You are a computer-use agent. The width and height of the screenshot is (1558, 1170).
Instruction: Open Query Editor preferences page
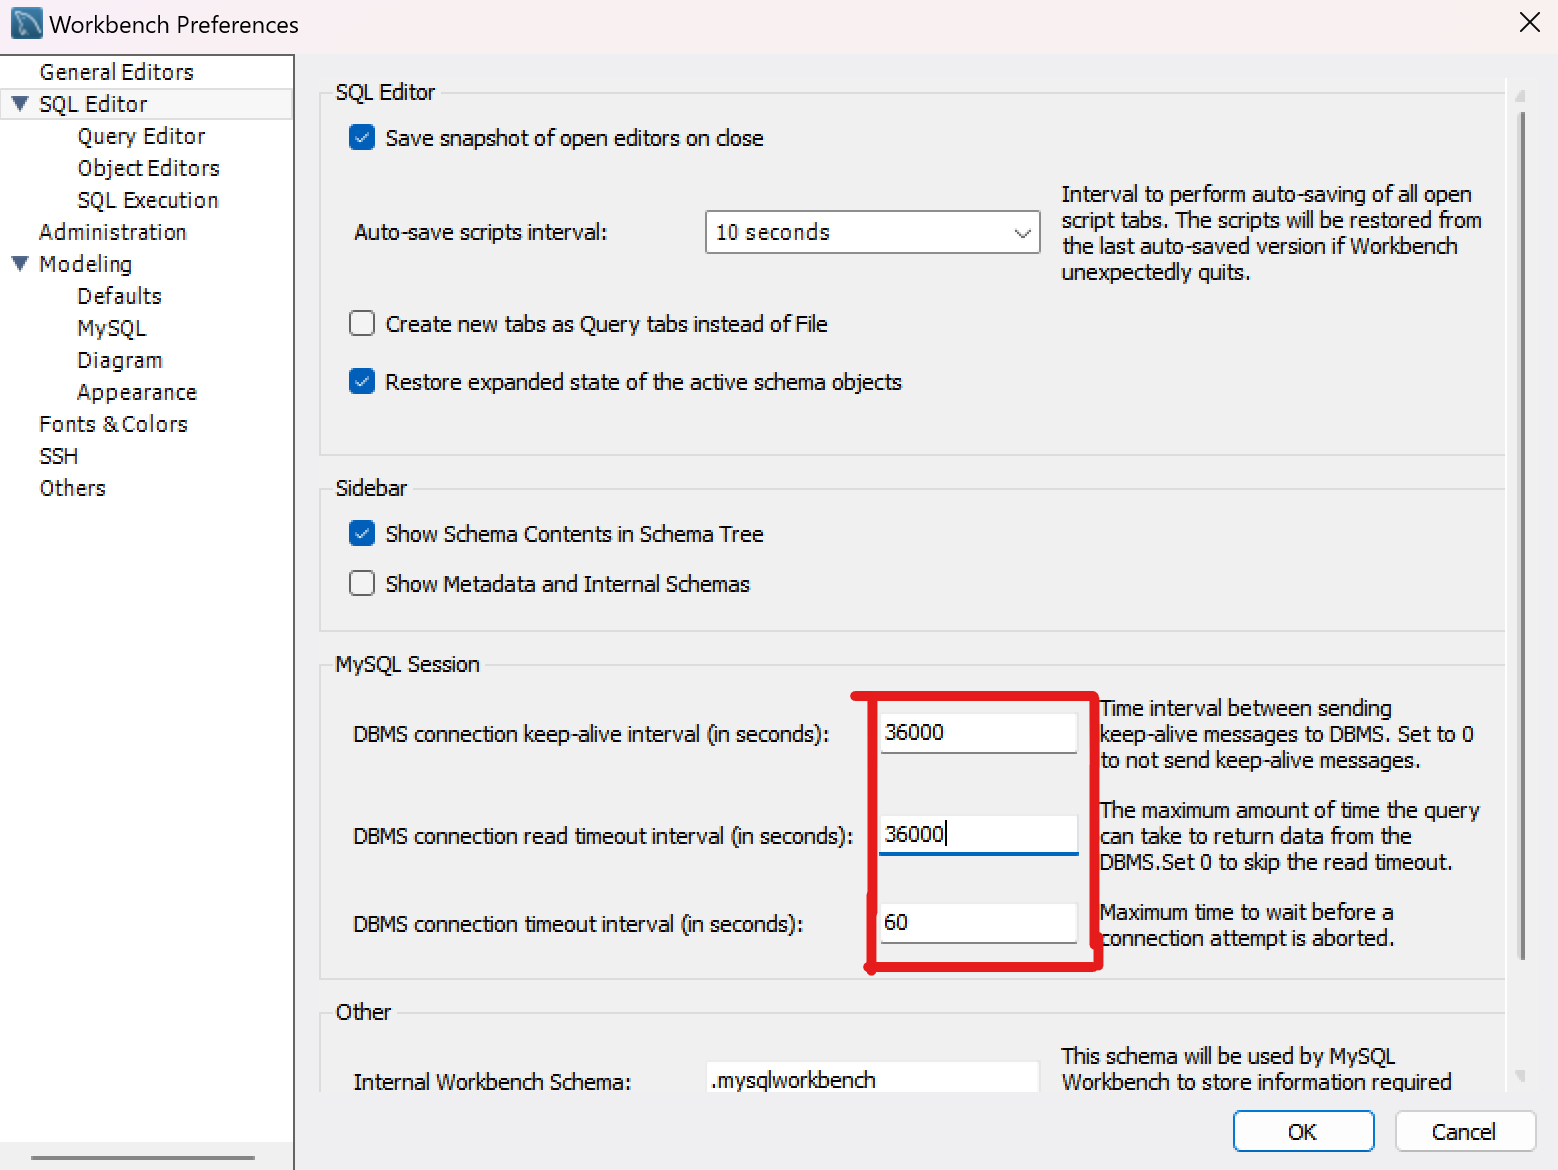(141, 136)
